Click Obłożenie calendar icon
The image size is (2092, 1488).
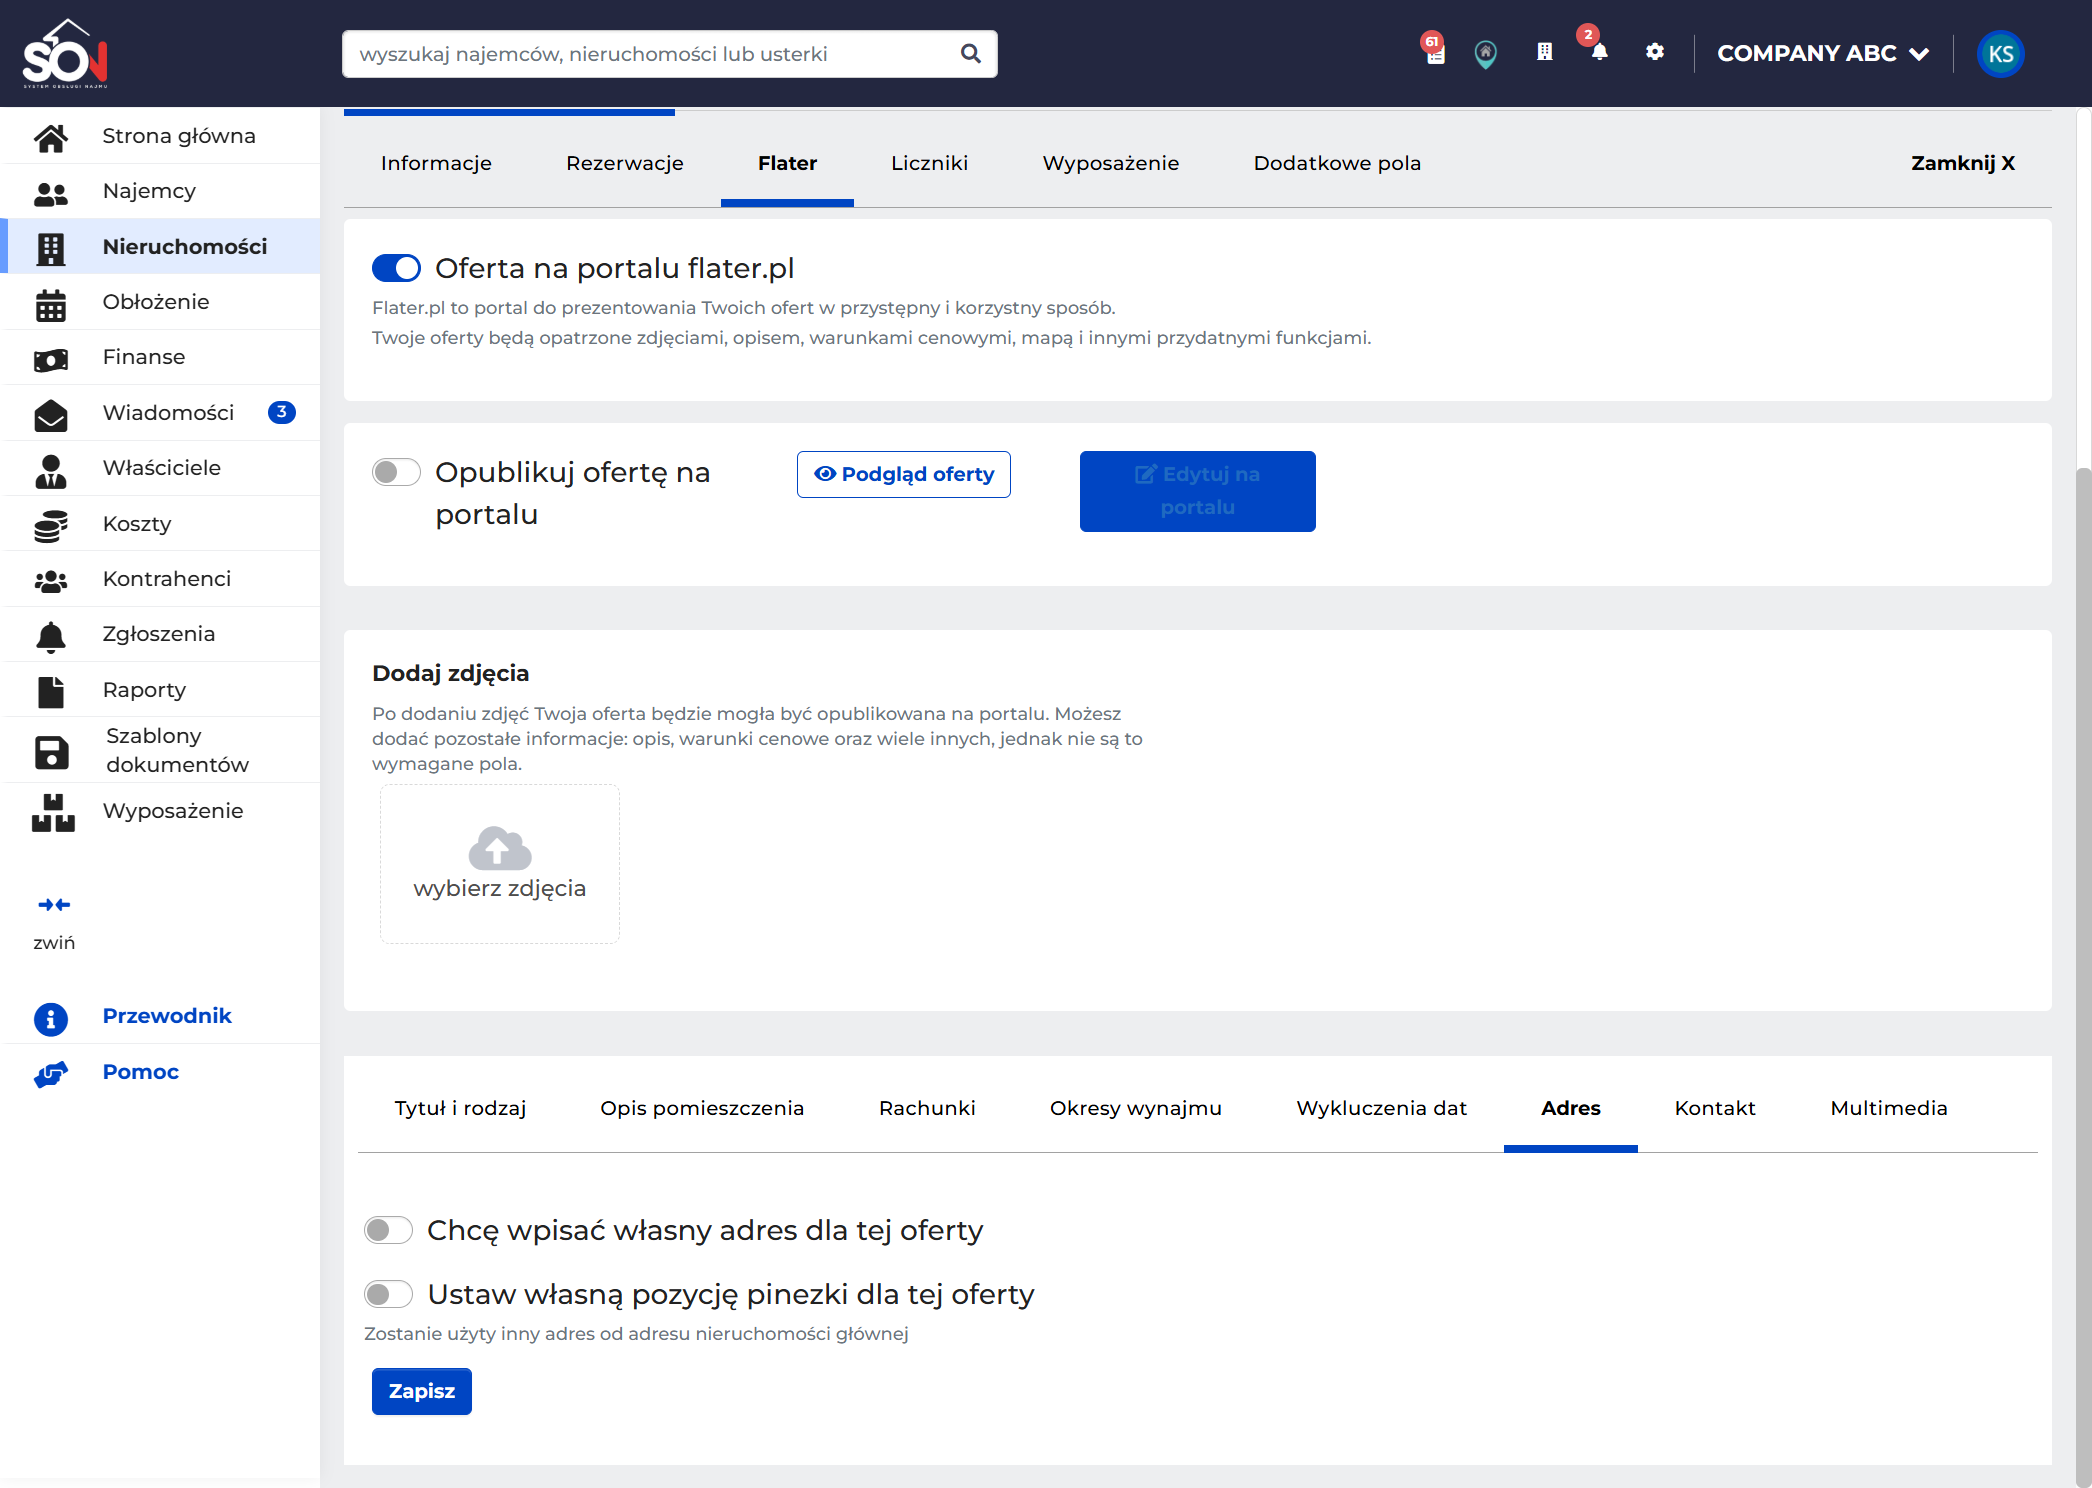51,304
